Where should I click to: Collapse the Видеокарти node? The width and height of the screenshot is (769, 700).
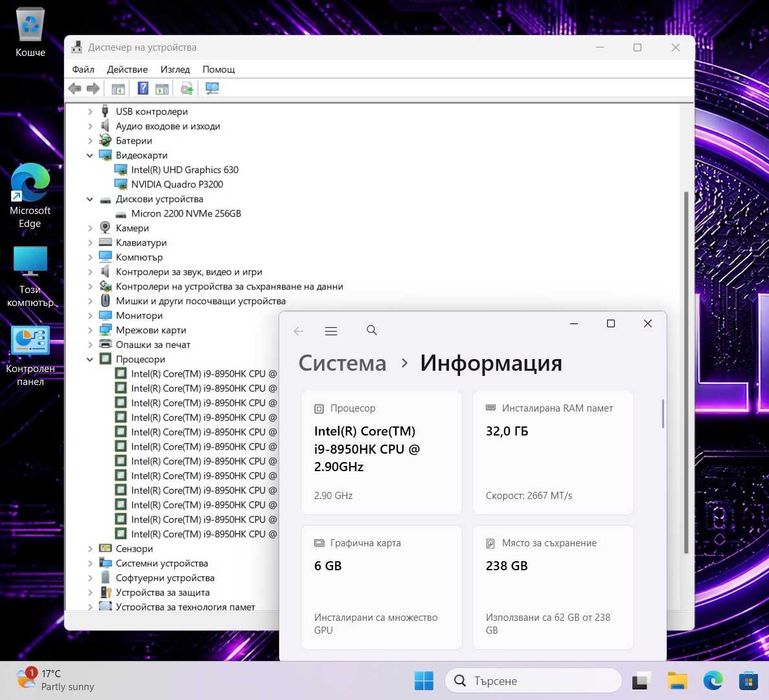pyautogui.click(x=90, y=156)
